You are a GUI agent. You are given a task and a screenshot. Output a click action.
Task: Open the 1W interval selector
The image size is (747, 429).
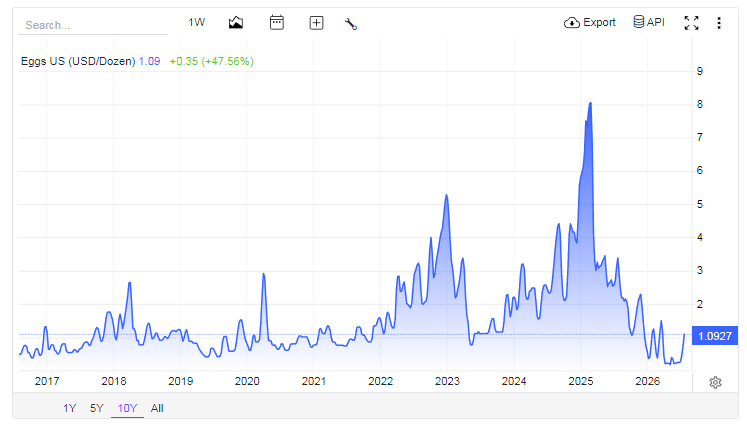tap(196, 22)
